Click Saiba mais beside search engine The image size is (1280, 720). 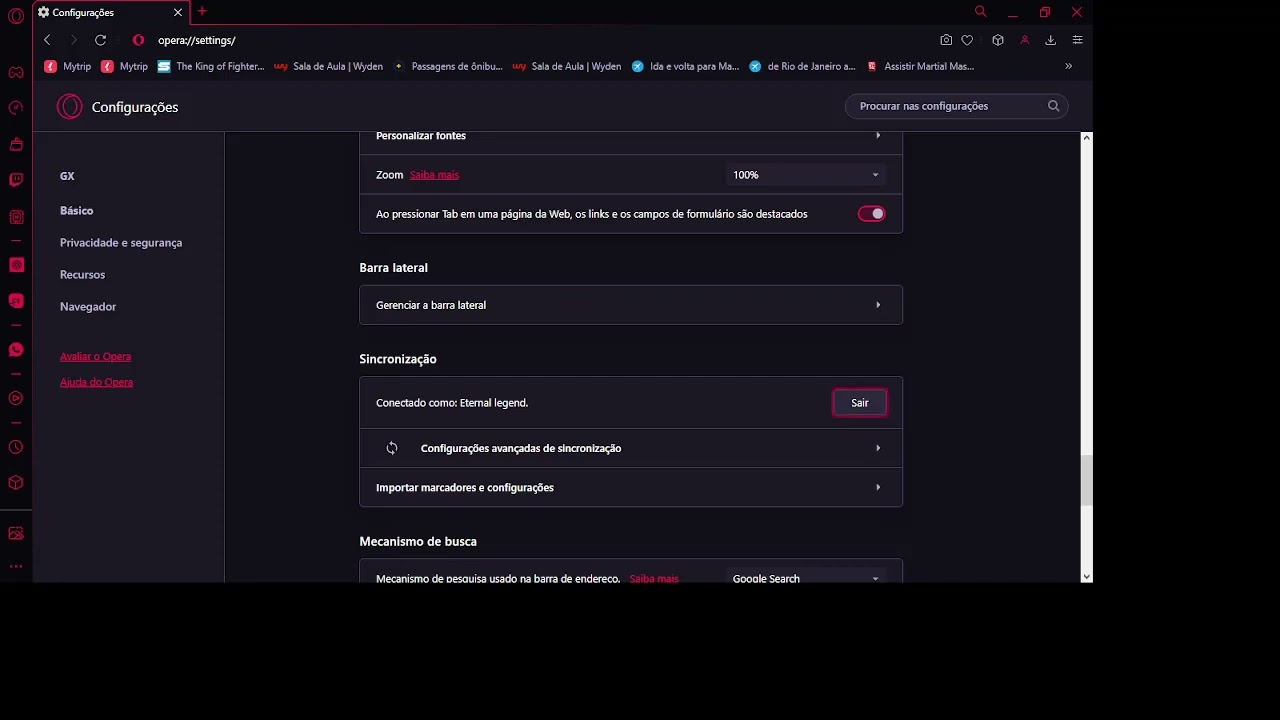[654, 578]
